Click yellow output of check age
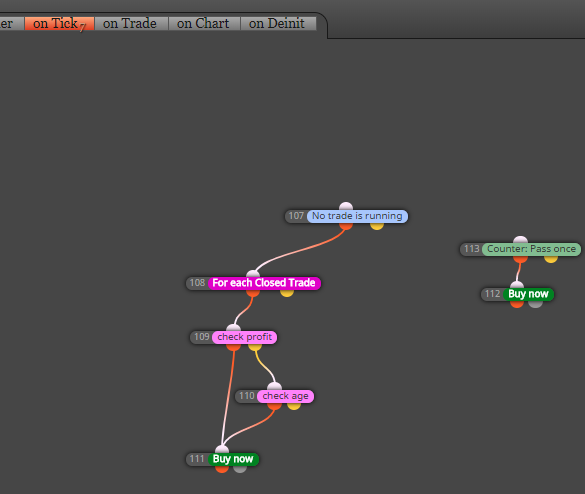Screen dimensions: 585x494 294,406
